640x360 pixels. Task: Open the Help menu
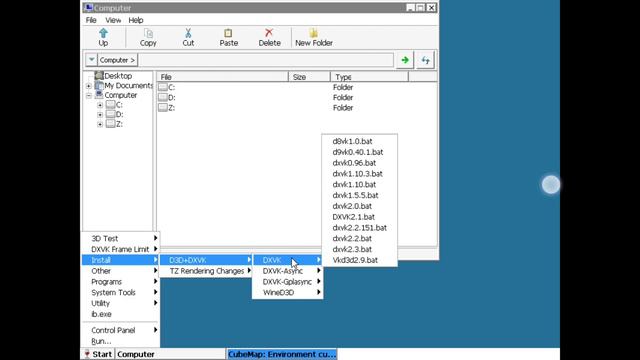(x=136, y=20)
